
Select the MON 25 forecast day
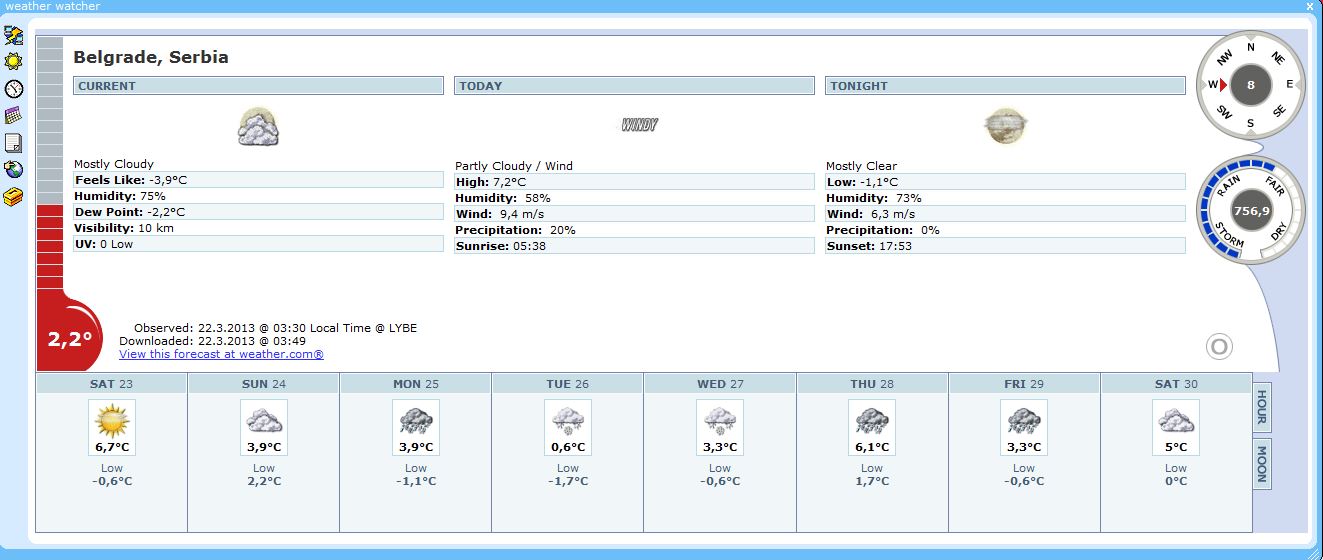pos(416,452)
